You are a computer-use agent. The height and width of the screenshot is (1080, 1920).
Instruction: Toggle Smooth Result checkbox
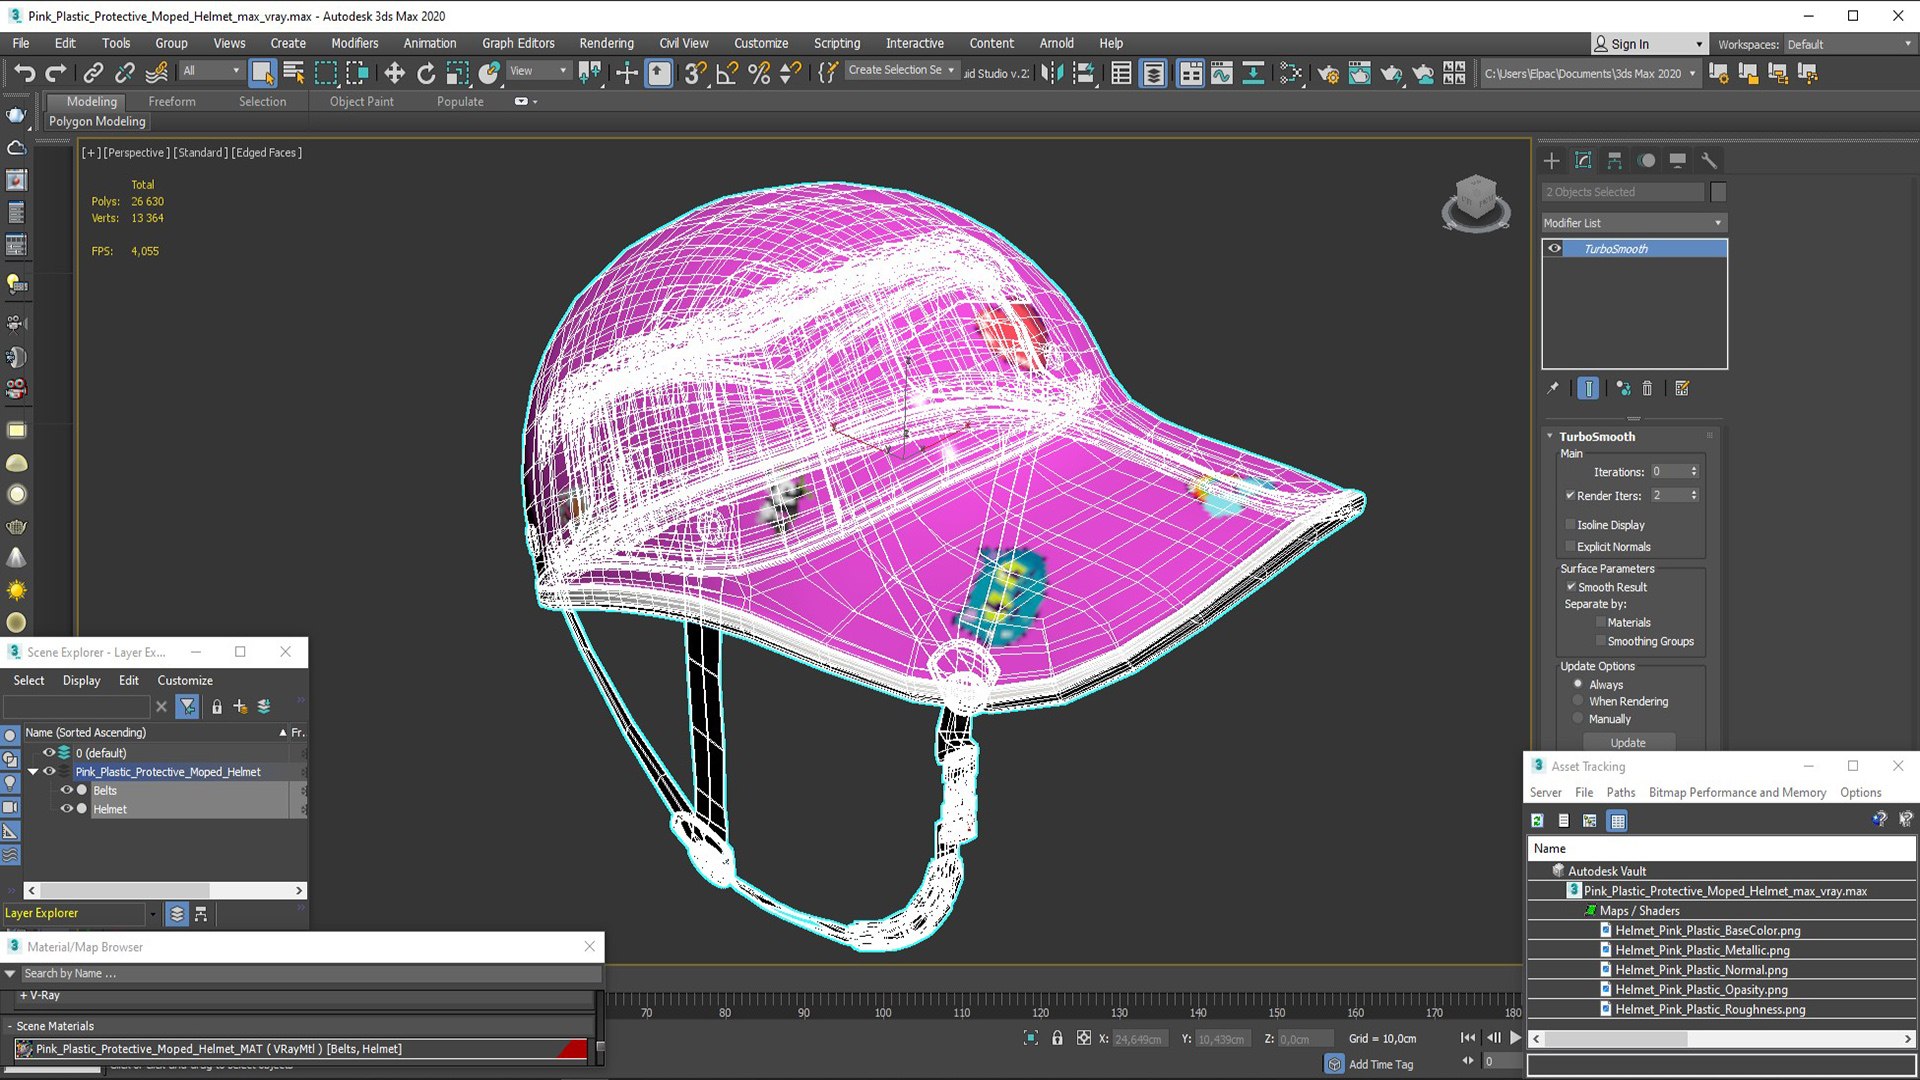tap(1571, 587)
